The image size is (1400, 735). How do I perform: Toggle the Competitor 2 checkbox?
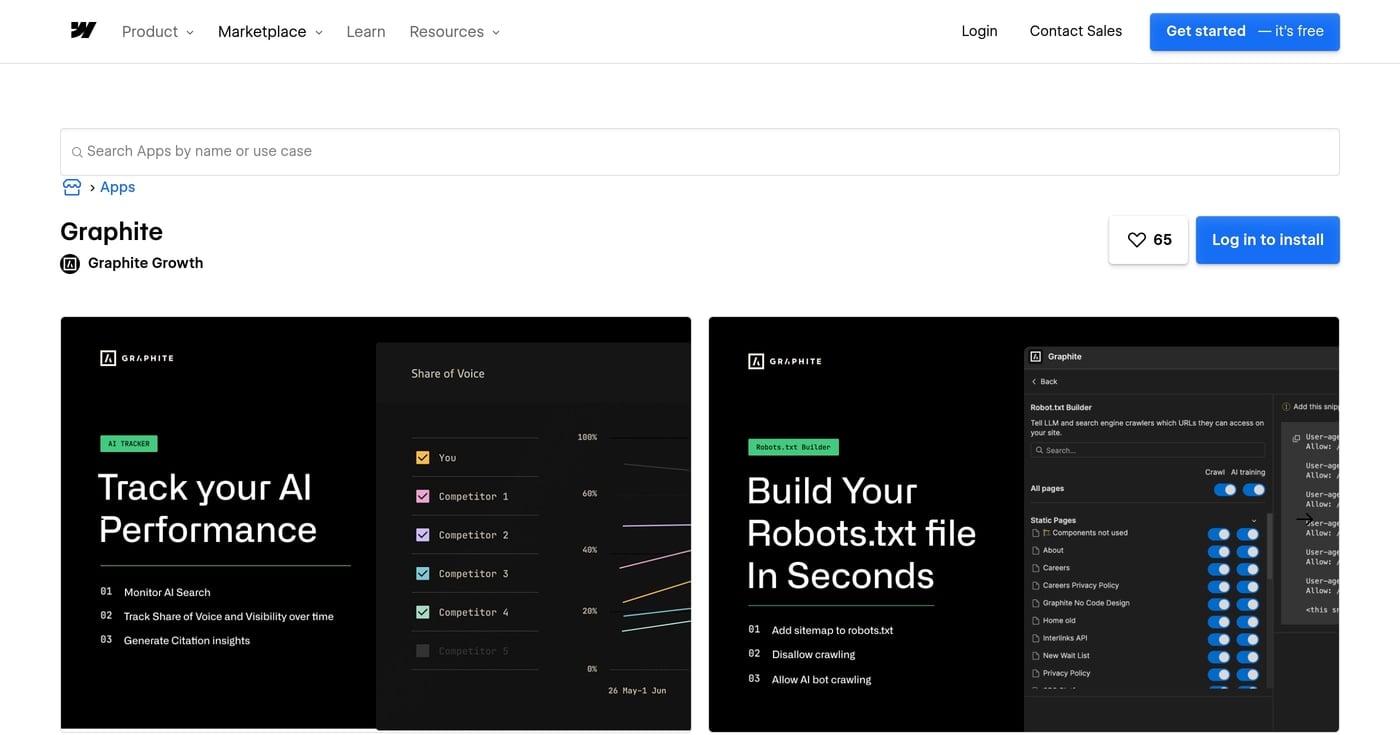[x=422, y=535]
